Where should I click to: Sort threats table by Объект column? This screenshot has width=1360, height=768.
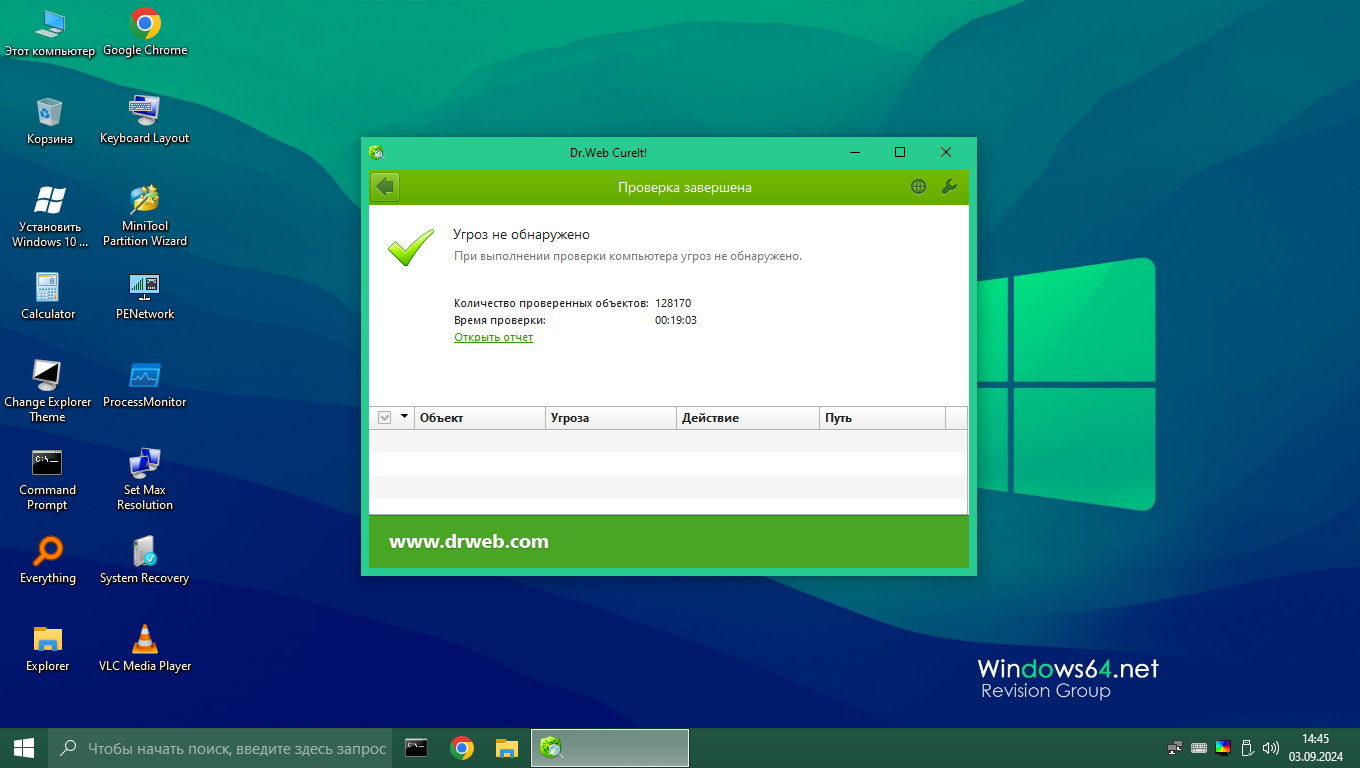click(x=480, y=418)
